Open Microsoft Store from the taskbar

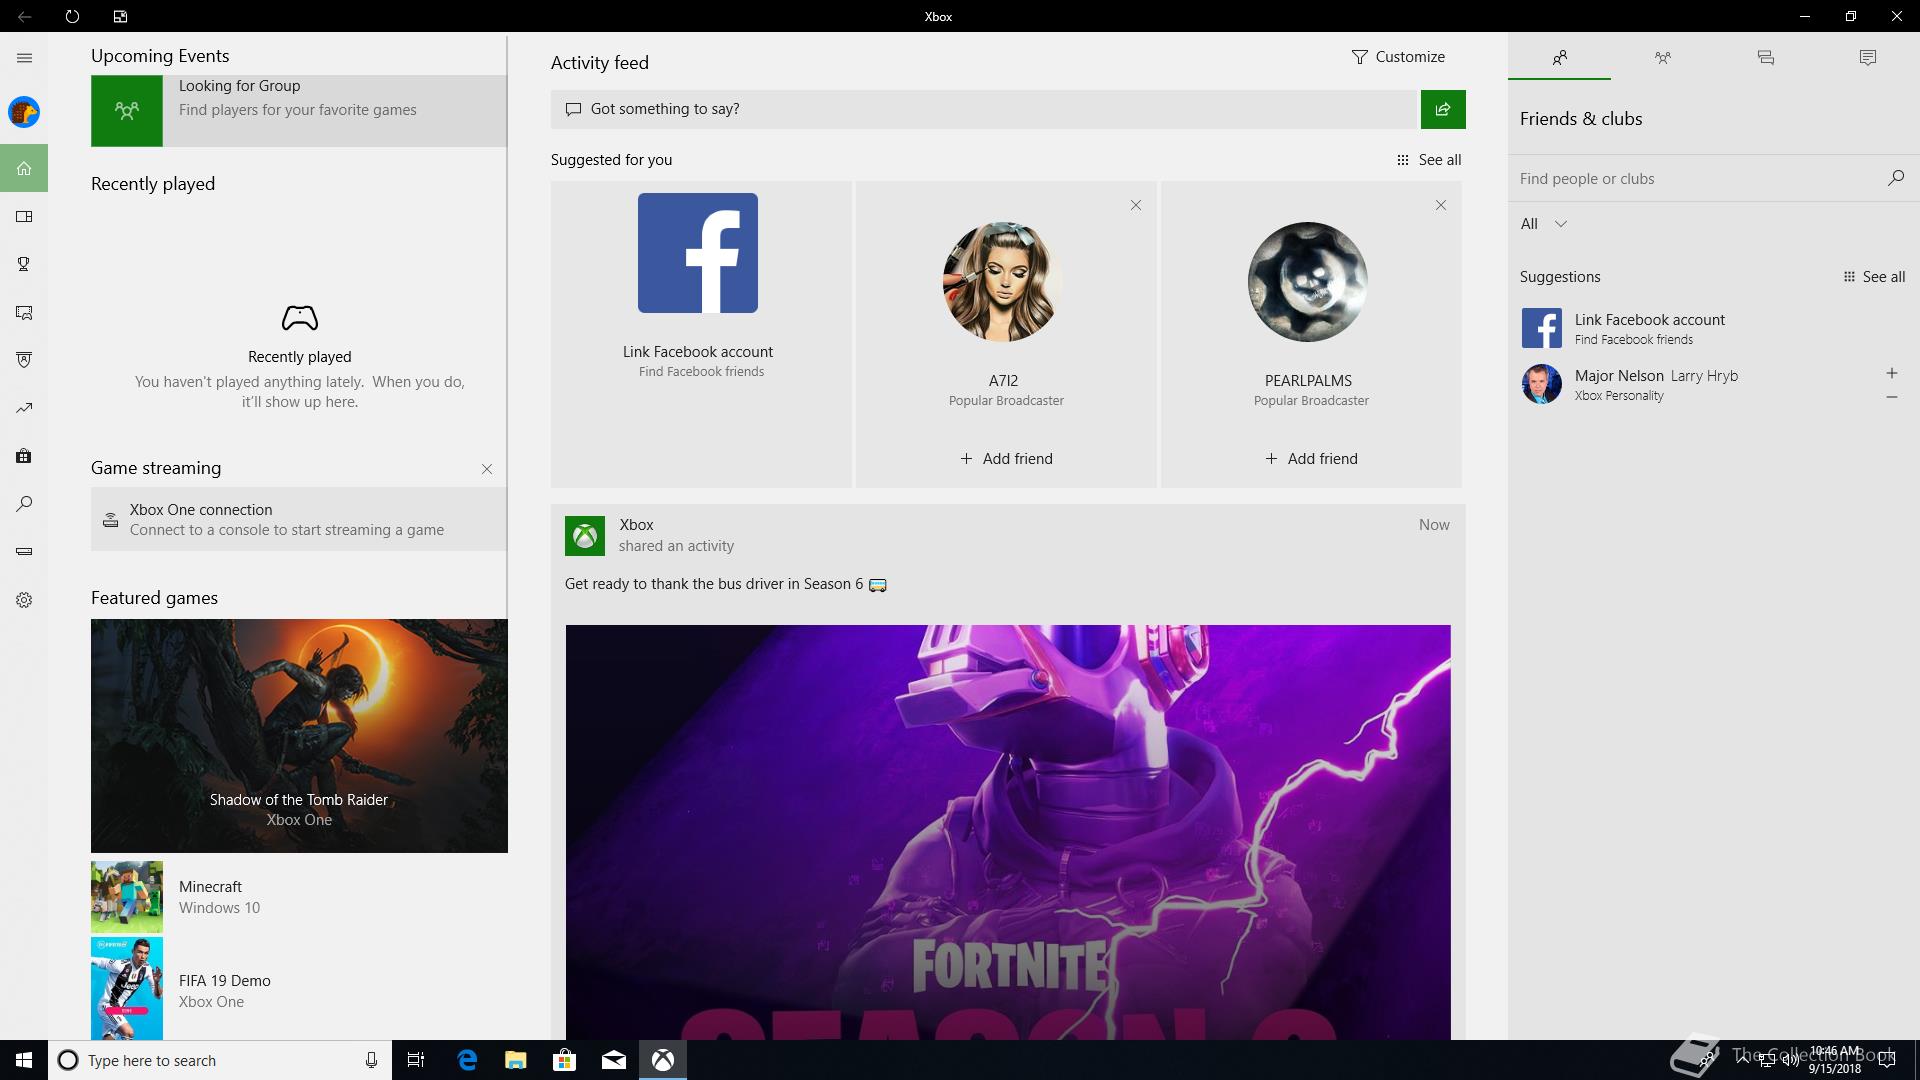point(565,1060)
